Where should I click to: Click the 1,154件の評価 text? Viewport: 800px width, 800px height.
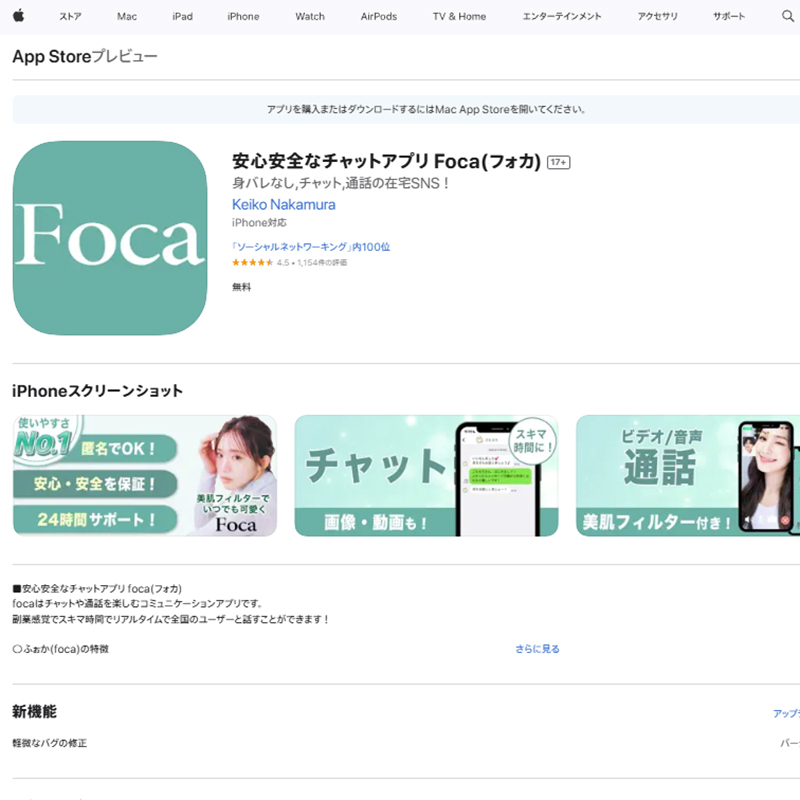(x=322, y=263)
